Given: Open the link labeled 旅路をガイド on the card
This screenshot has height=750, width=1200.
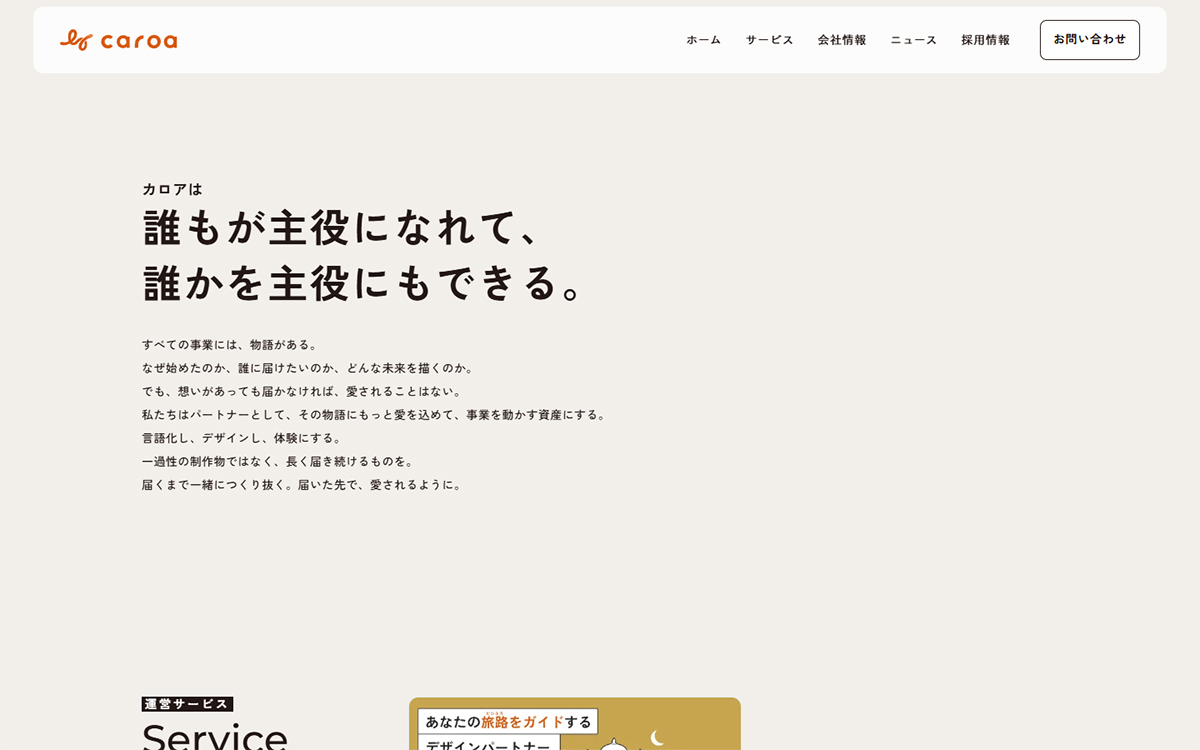Looking at the screenshot, I should coord(522,721).
